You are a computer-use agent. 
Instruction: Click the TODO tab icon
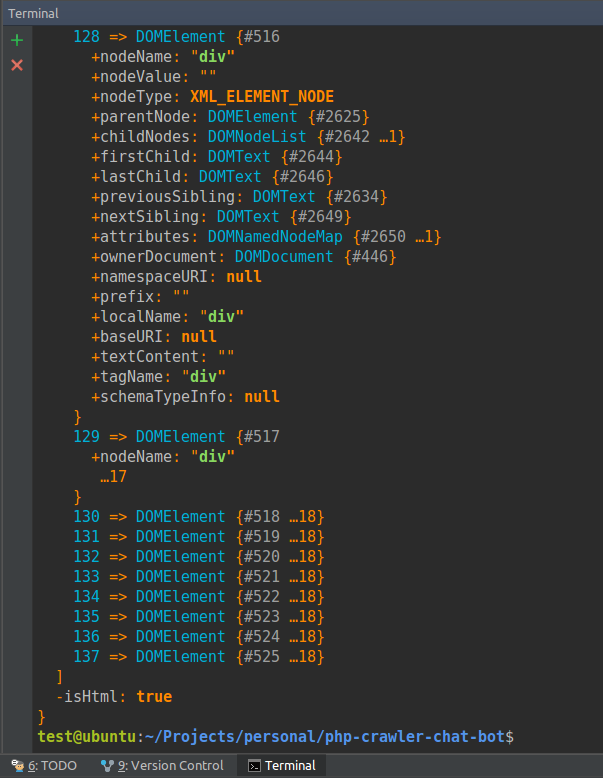coord(17,766)
